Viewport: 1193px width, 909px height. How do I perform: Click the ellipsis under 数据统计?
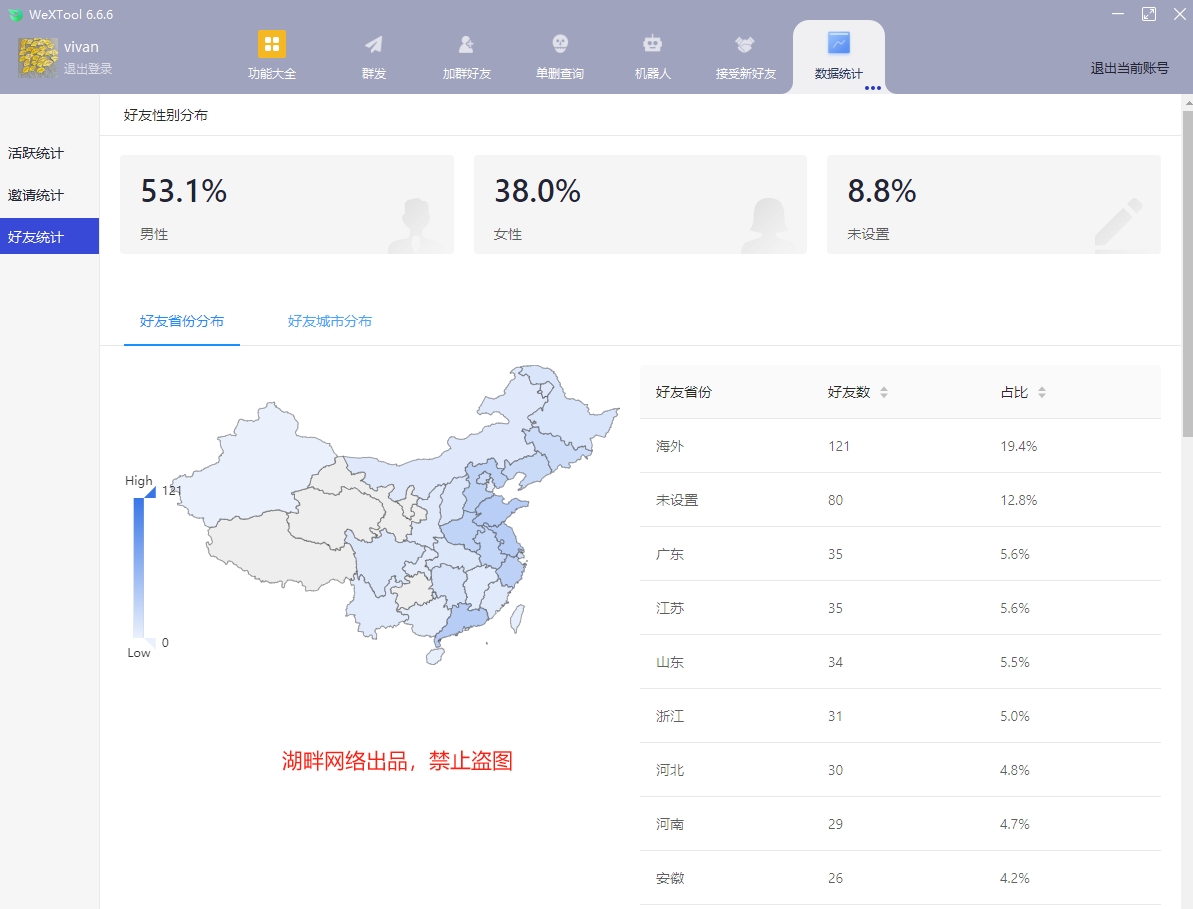tap(872, 89)
